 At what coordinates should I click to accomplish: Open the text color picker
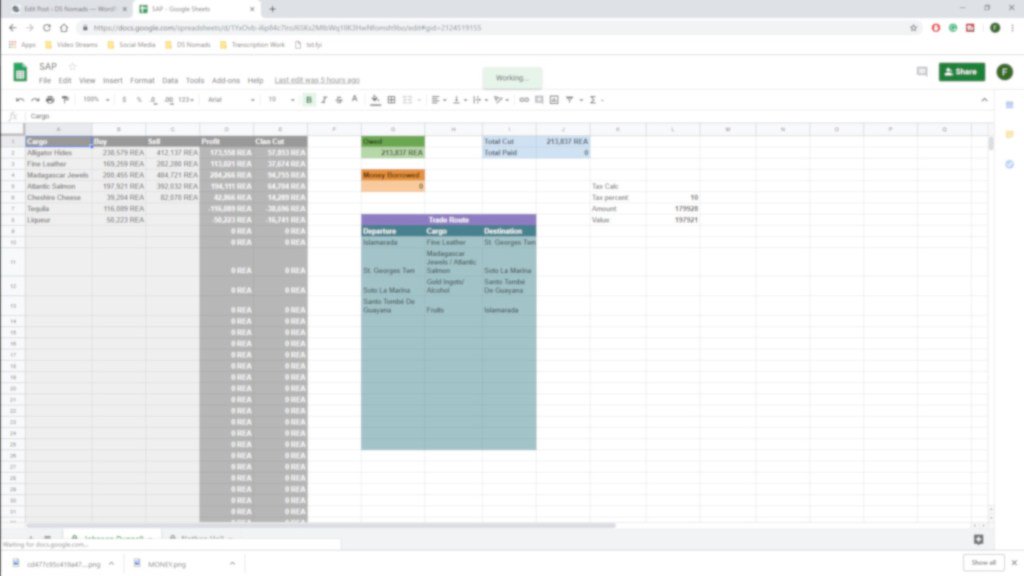point(355,100)
